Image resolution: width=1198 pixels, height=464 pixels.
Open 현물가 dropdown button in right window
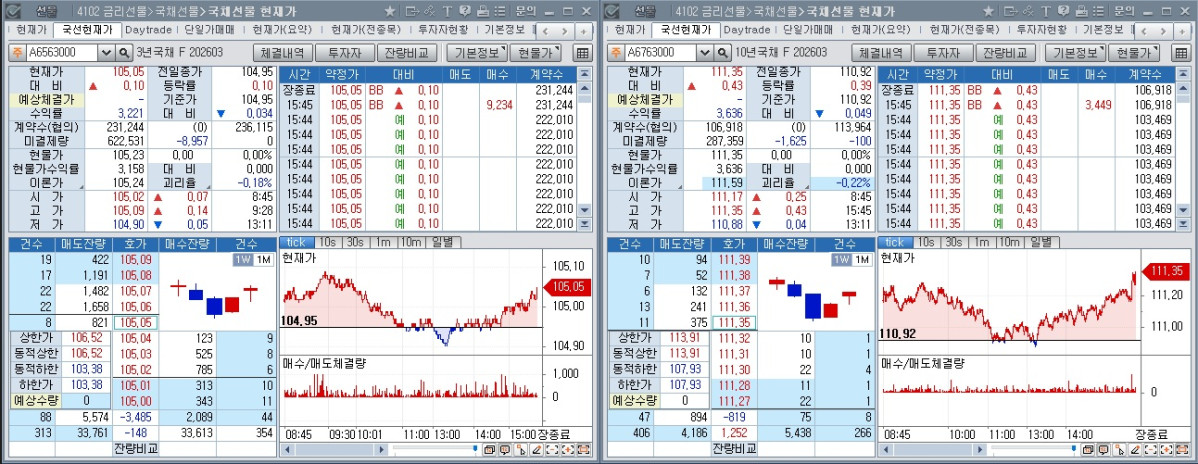pyautogui.click(x=1134, y=53)
